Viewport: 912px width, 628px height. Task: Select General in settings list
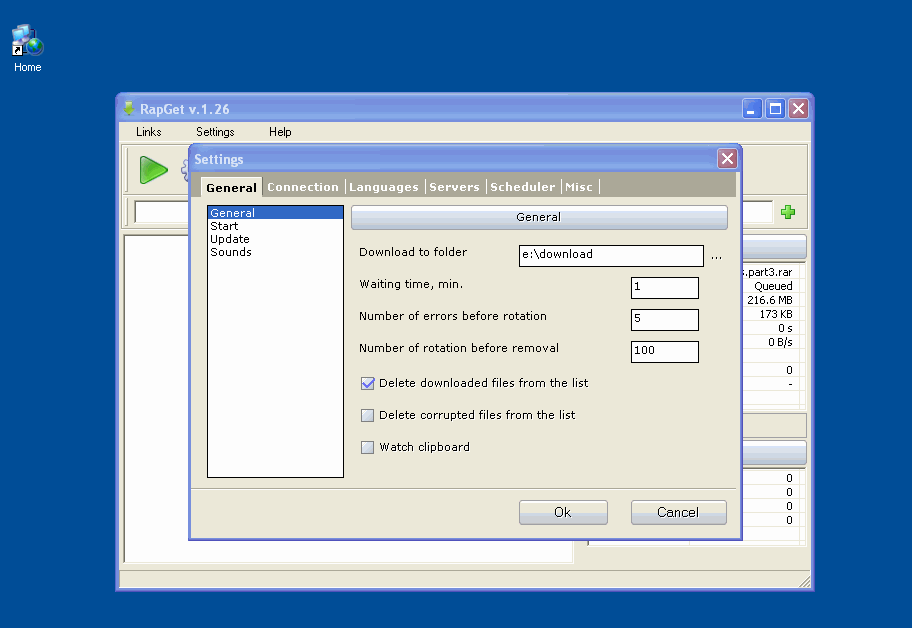point(275,213)
